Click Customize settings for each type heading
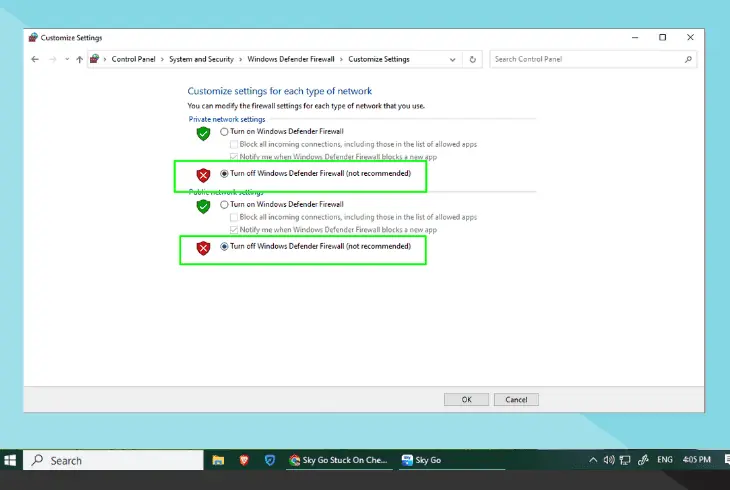Image resolution: width=730 pixels, height=490 pixels. (279, 91)
